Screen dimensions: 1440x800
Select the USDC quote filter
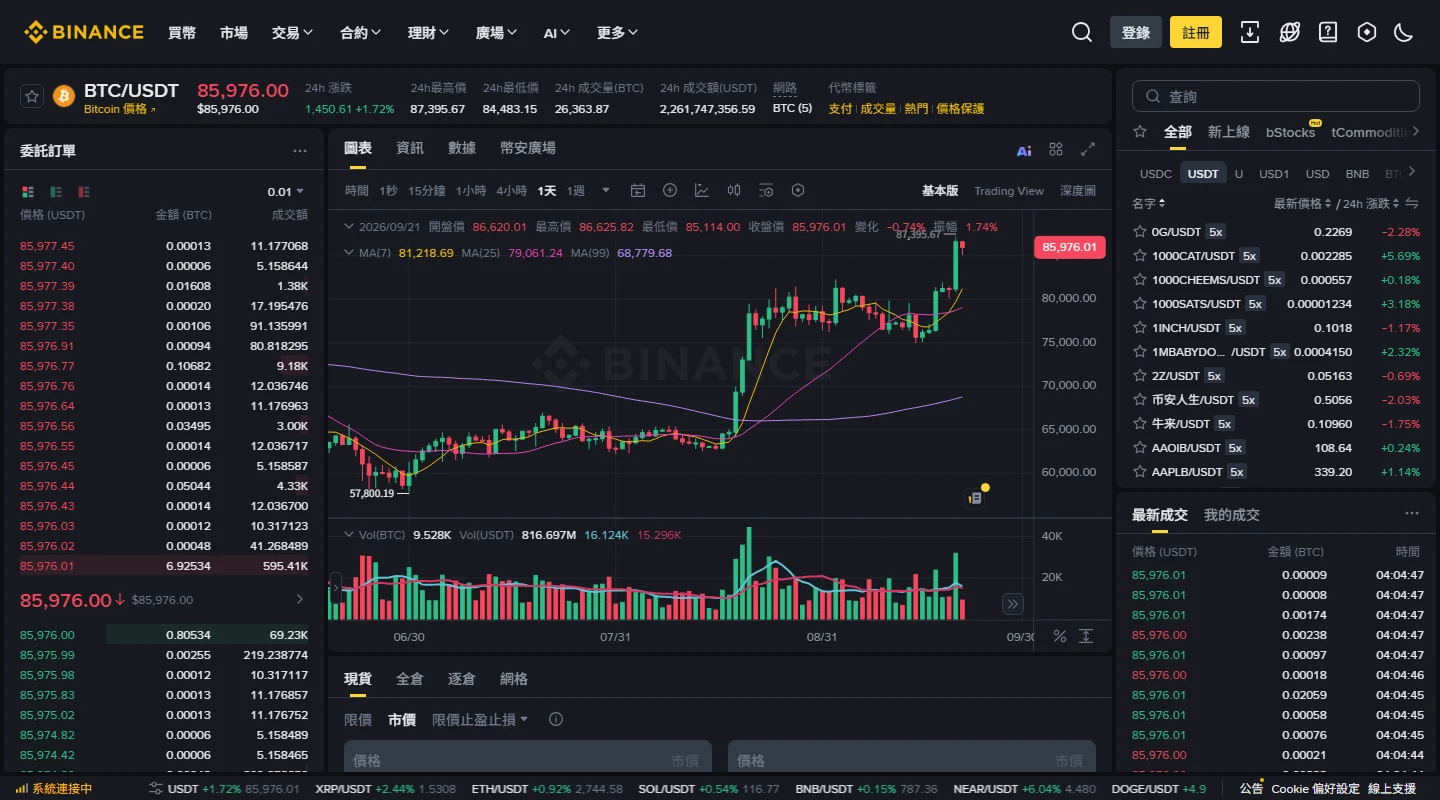coord(1156,173)
